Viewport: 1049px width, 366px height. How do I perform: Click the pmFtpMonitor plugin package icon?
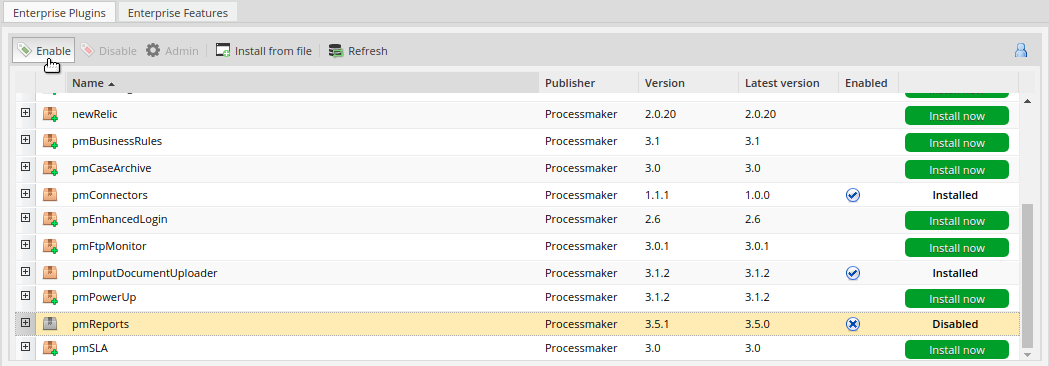pos(50,246)
